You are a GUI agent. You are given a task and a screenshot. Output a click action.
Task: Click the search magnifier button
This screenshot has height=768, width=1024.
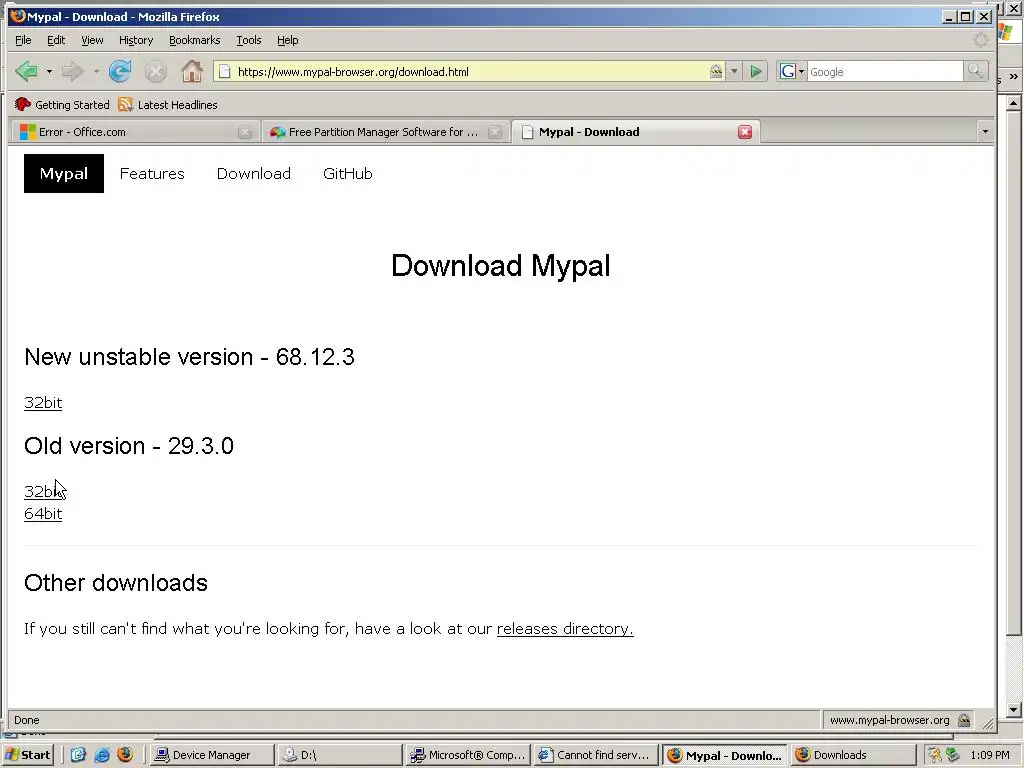click(x=975, y=71)
